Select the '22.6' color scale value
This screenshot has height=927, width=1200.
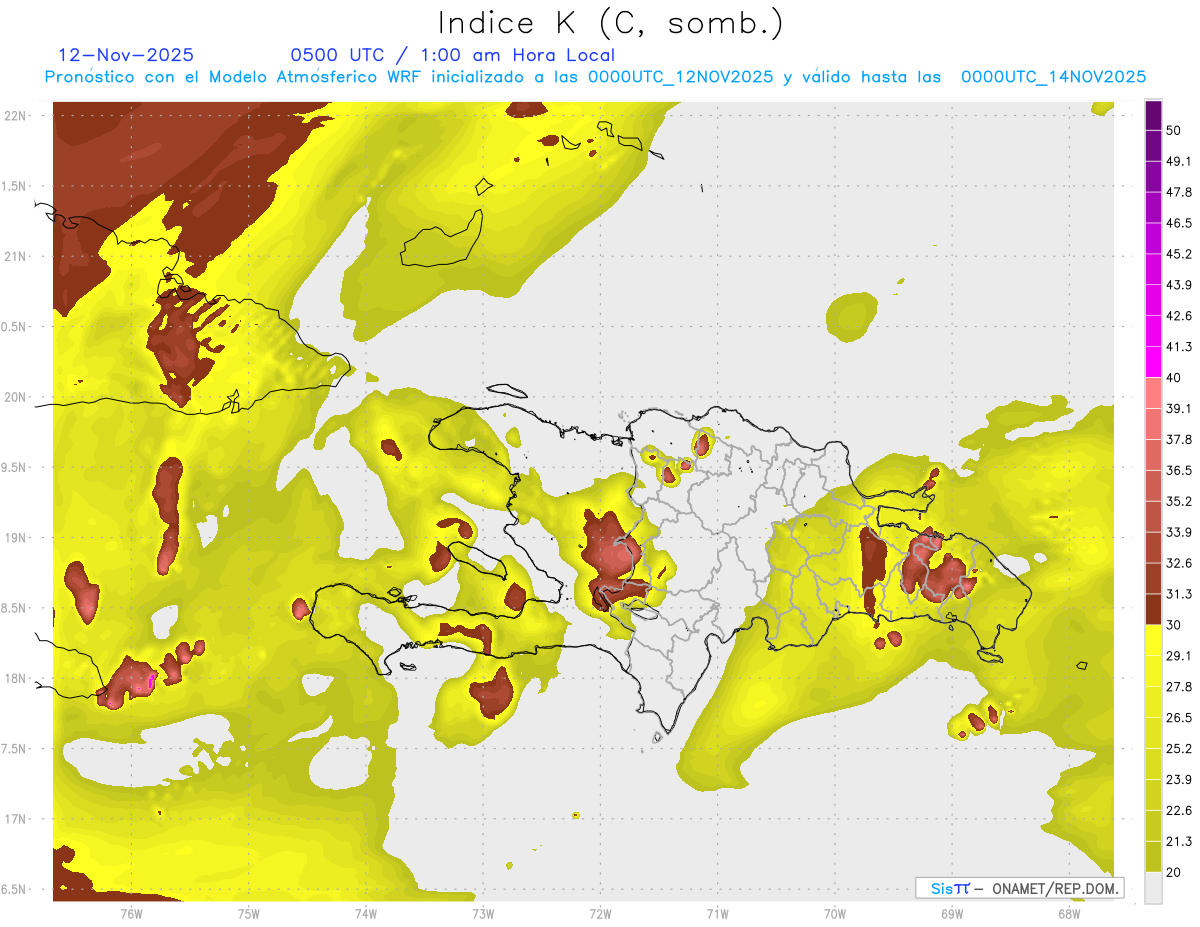(x=1179, y=810)
